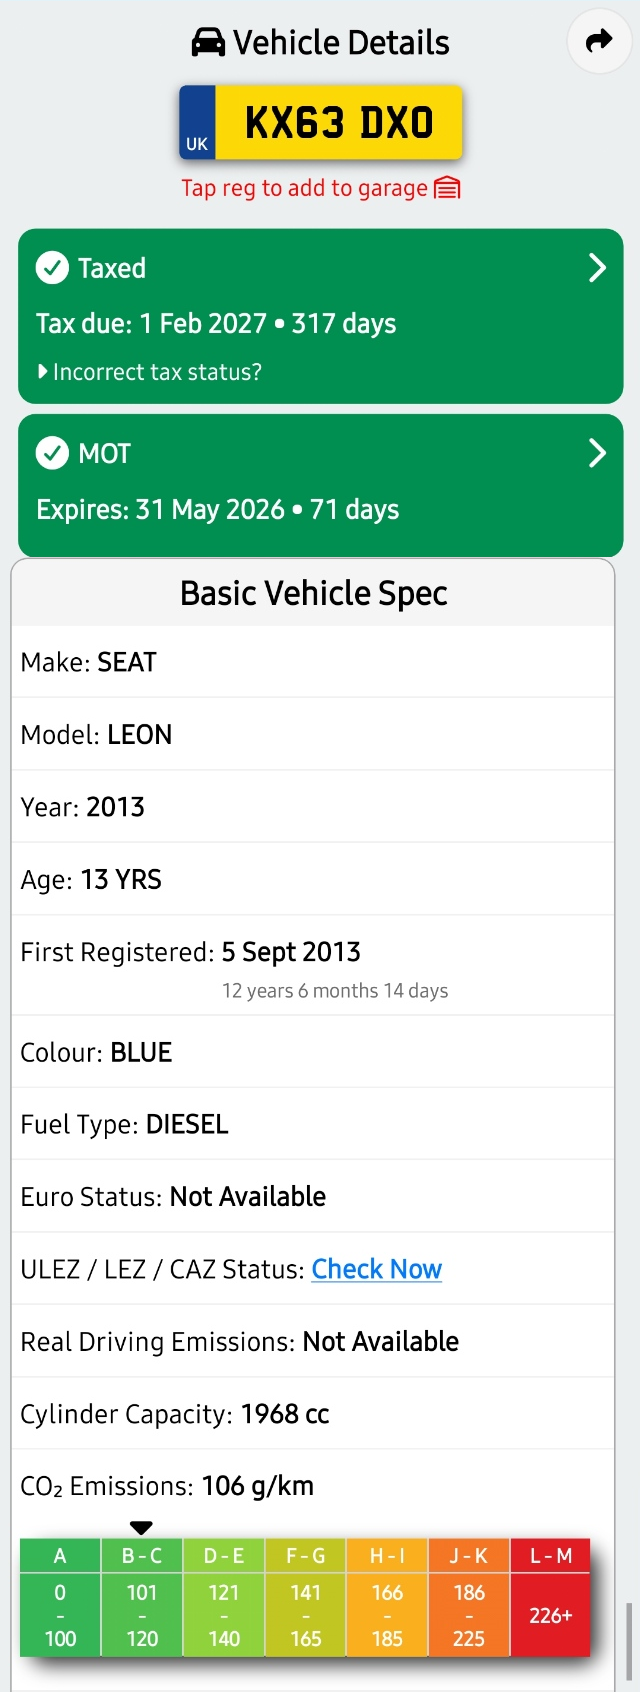Click 'Tap reg to add to garage'
This screenshot has width=640, height=1692.
(x=304, y=188)
